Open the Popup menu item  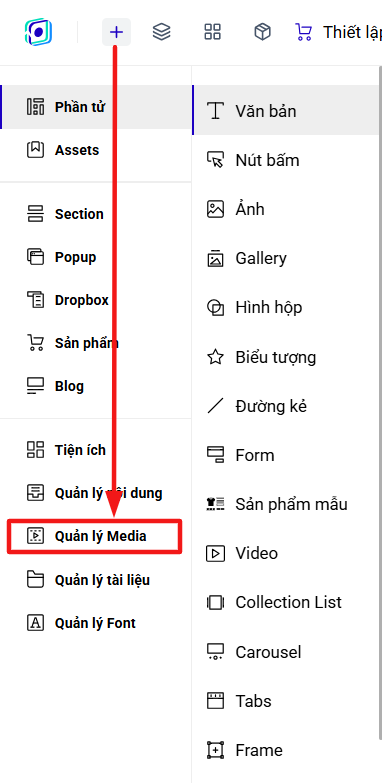(96, 257)
